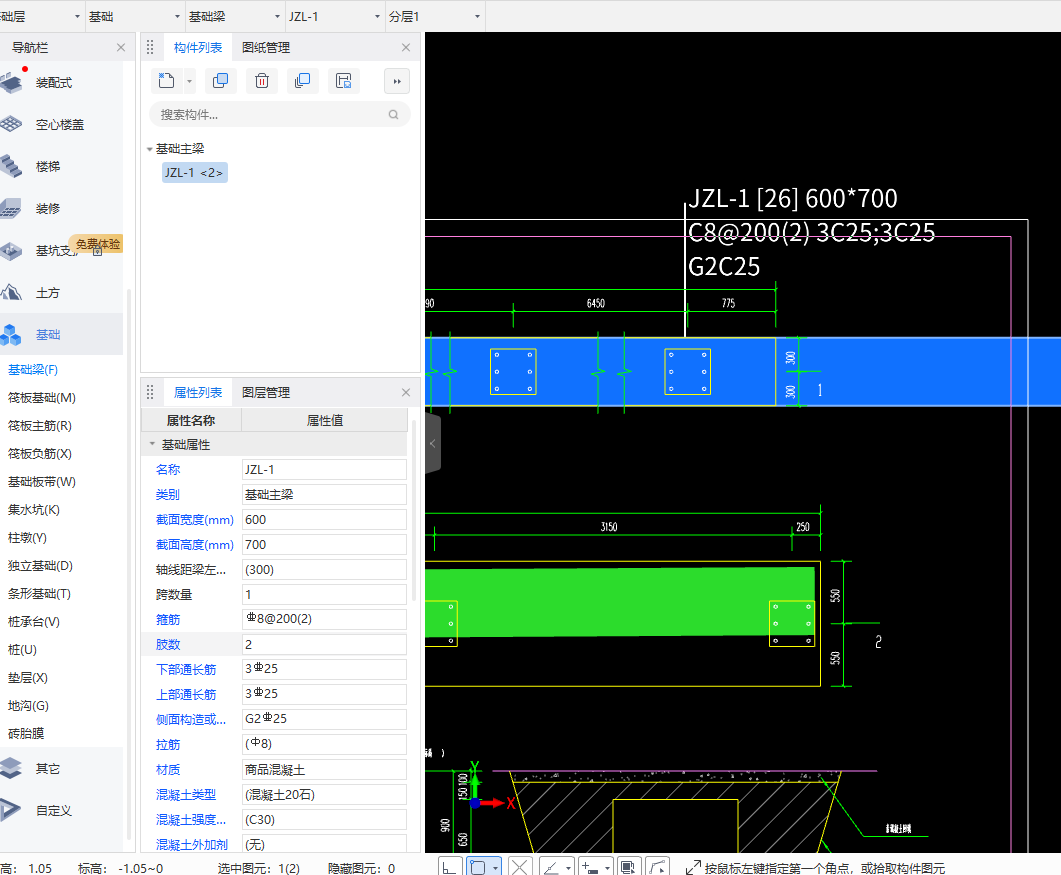Select 桩(U) in foundation list
The image size is (1061, 875).
pos(22,650)
